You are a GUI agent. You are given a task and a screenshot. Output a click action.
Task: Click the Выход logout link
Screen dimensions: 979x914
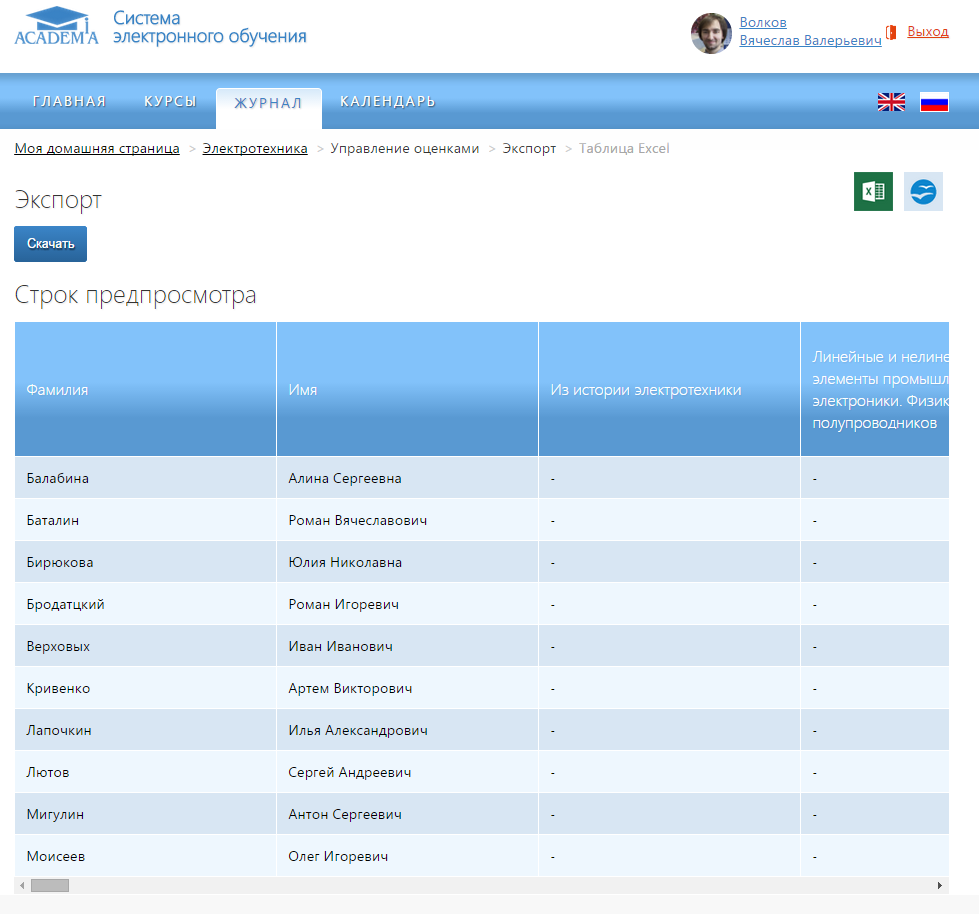point(927,32)
